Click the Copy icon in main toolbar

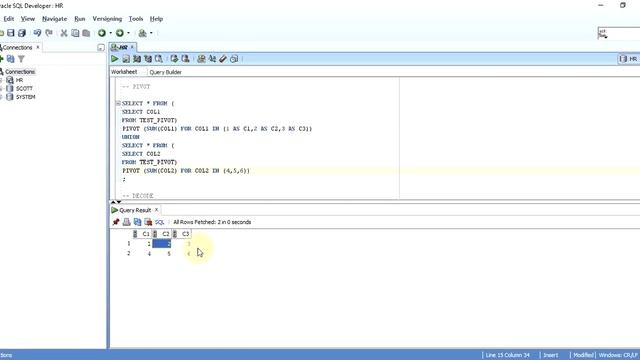click(x=75, y=33)
